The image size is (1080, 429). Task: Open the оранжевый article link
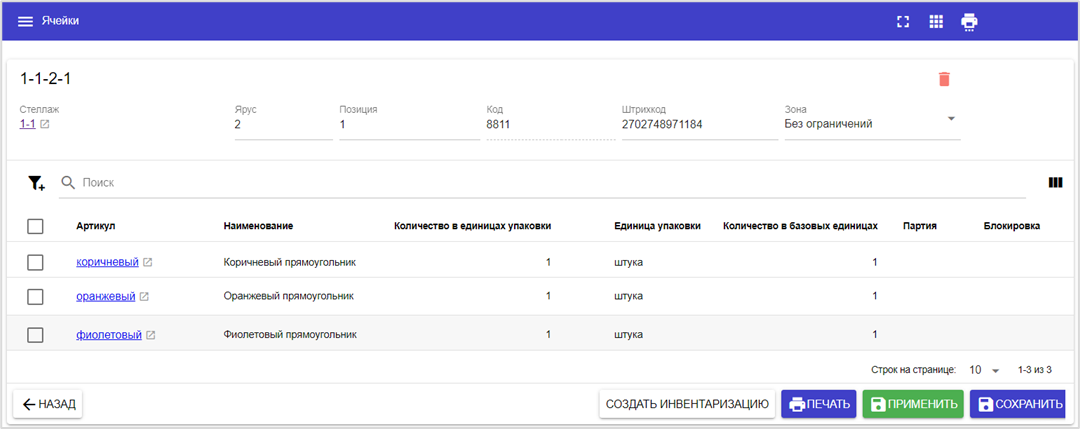click(x=105, y=297)
